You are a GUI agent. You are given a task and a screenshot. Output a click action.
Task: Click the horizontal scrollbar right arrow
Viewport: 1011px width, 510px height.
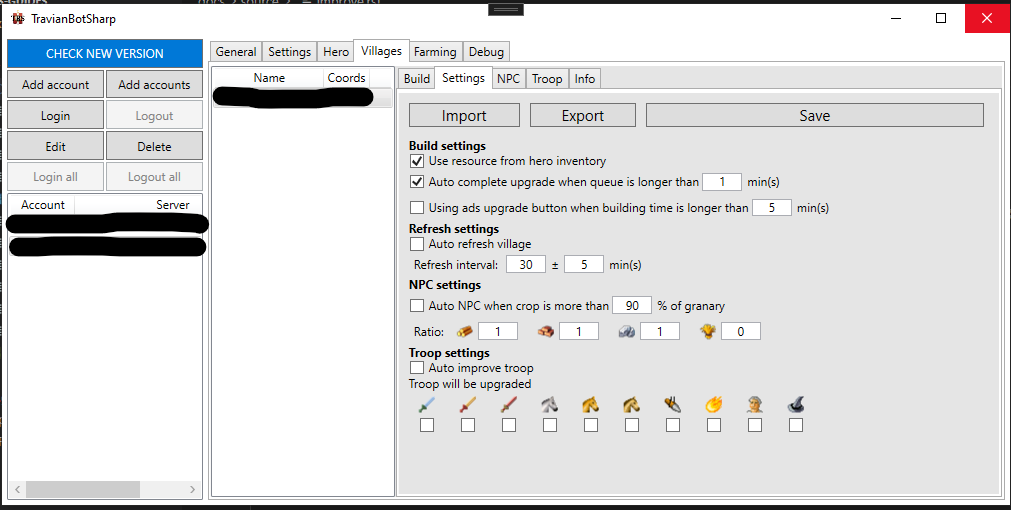[x=192, y=489]
